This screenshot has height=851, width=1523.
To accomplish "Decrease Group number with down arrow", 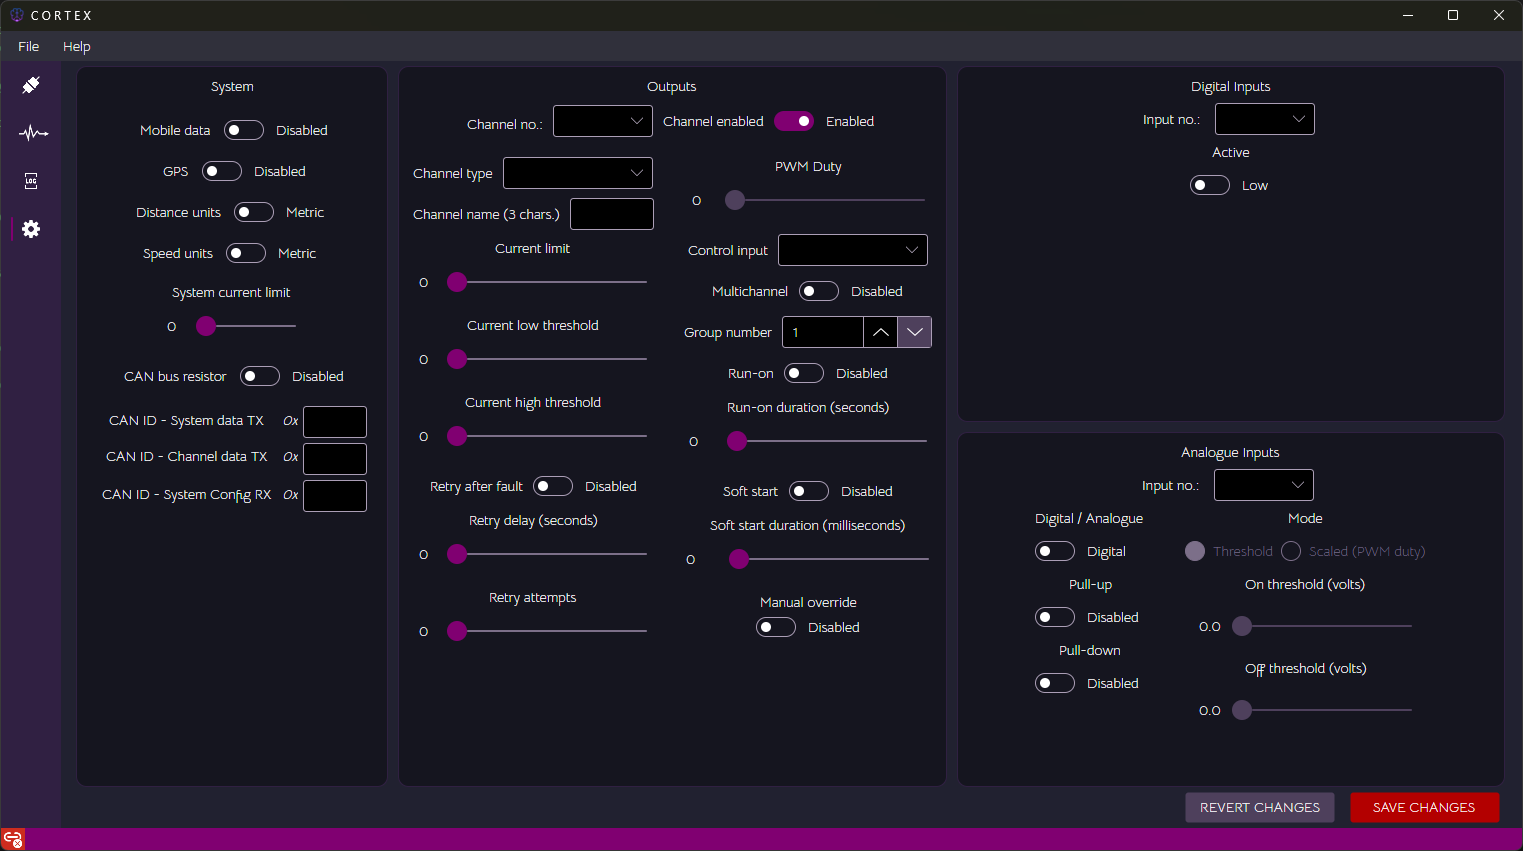I will point(914,332).
